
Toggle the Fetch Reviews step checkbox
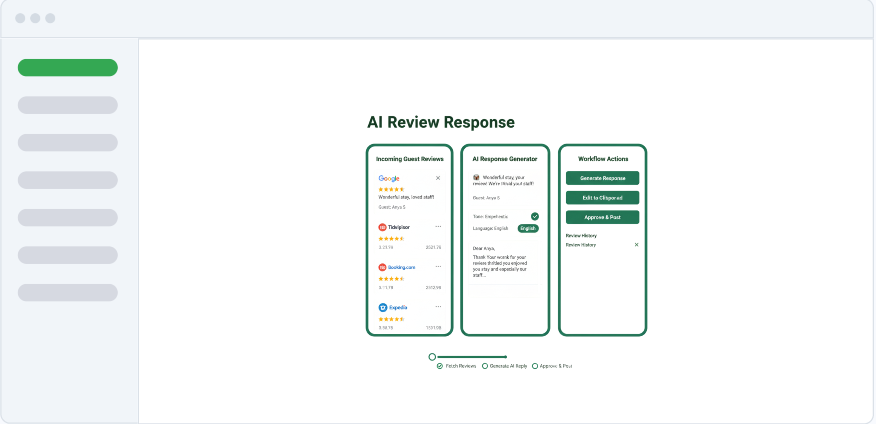440,366
